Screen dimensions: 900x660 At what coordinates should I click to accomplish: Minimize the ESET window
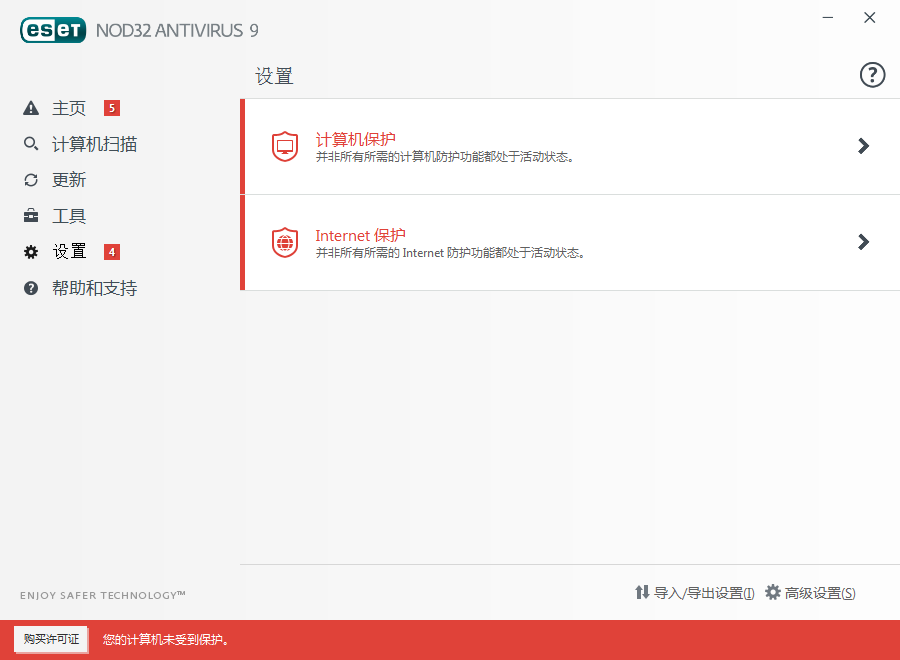click(828, 18)
